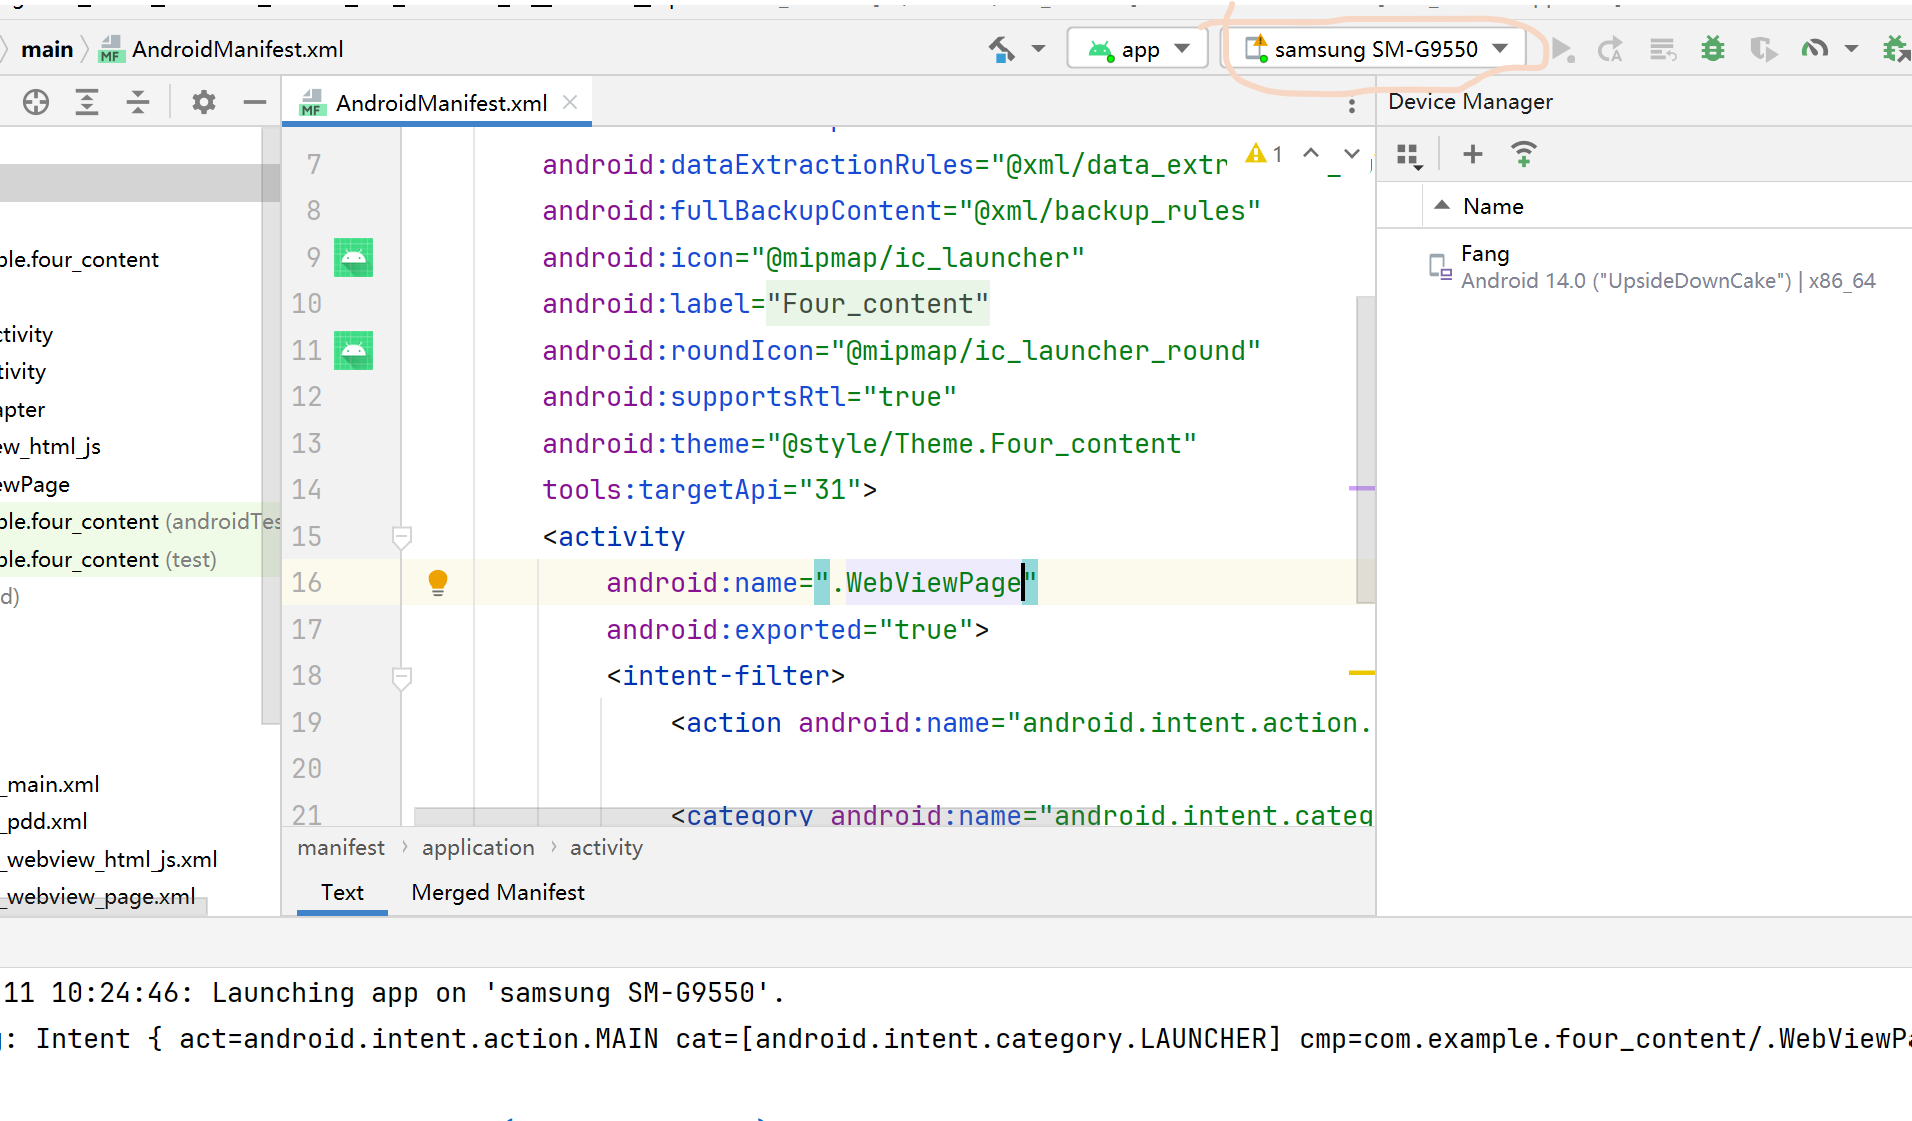This screenshot has width=1912, height=1121.
Task: Go to next highlighted error arrow
Action: [x=1352, y=154]
